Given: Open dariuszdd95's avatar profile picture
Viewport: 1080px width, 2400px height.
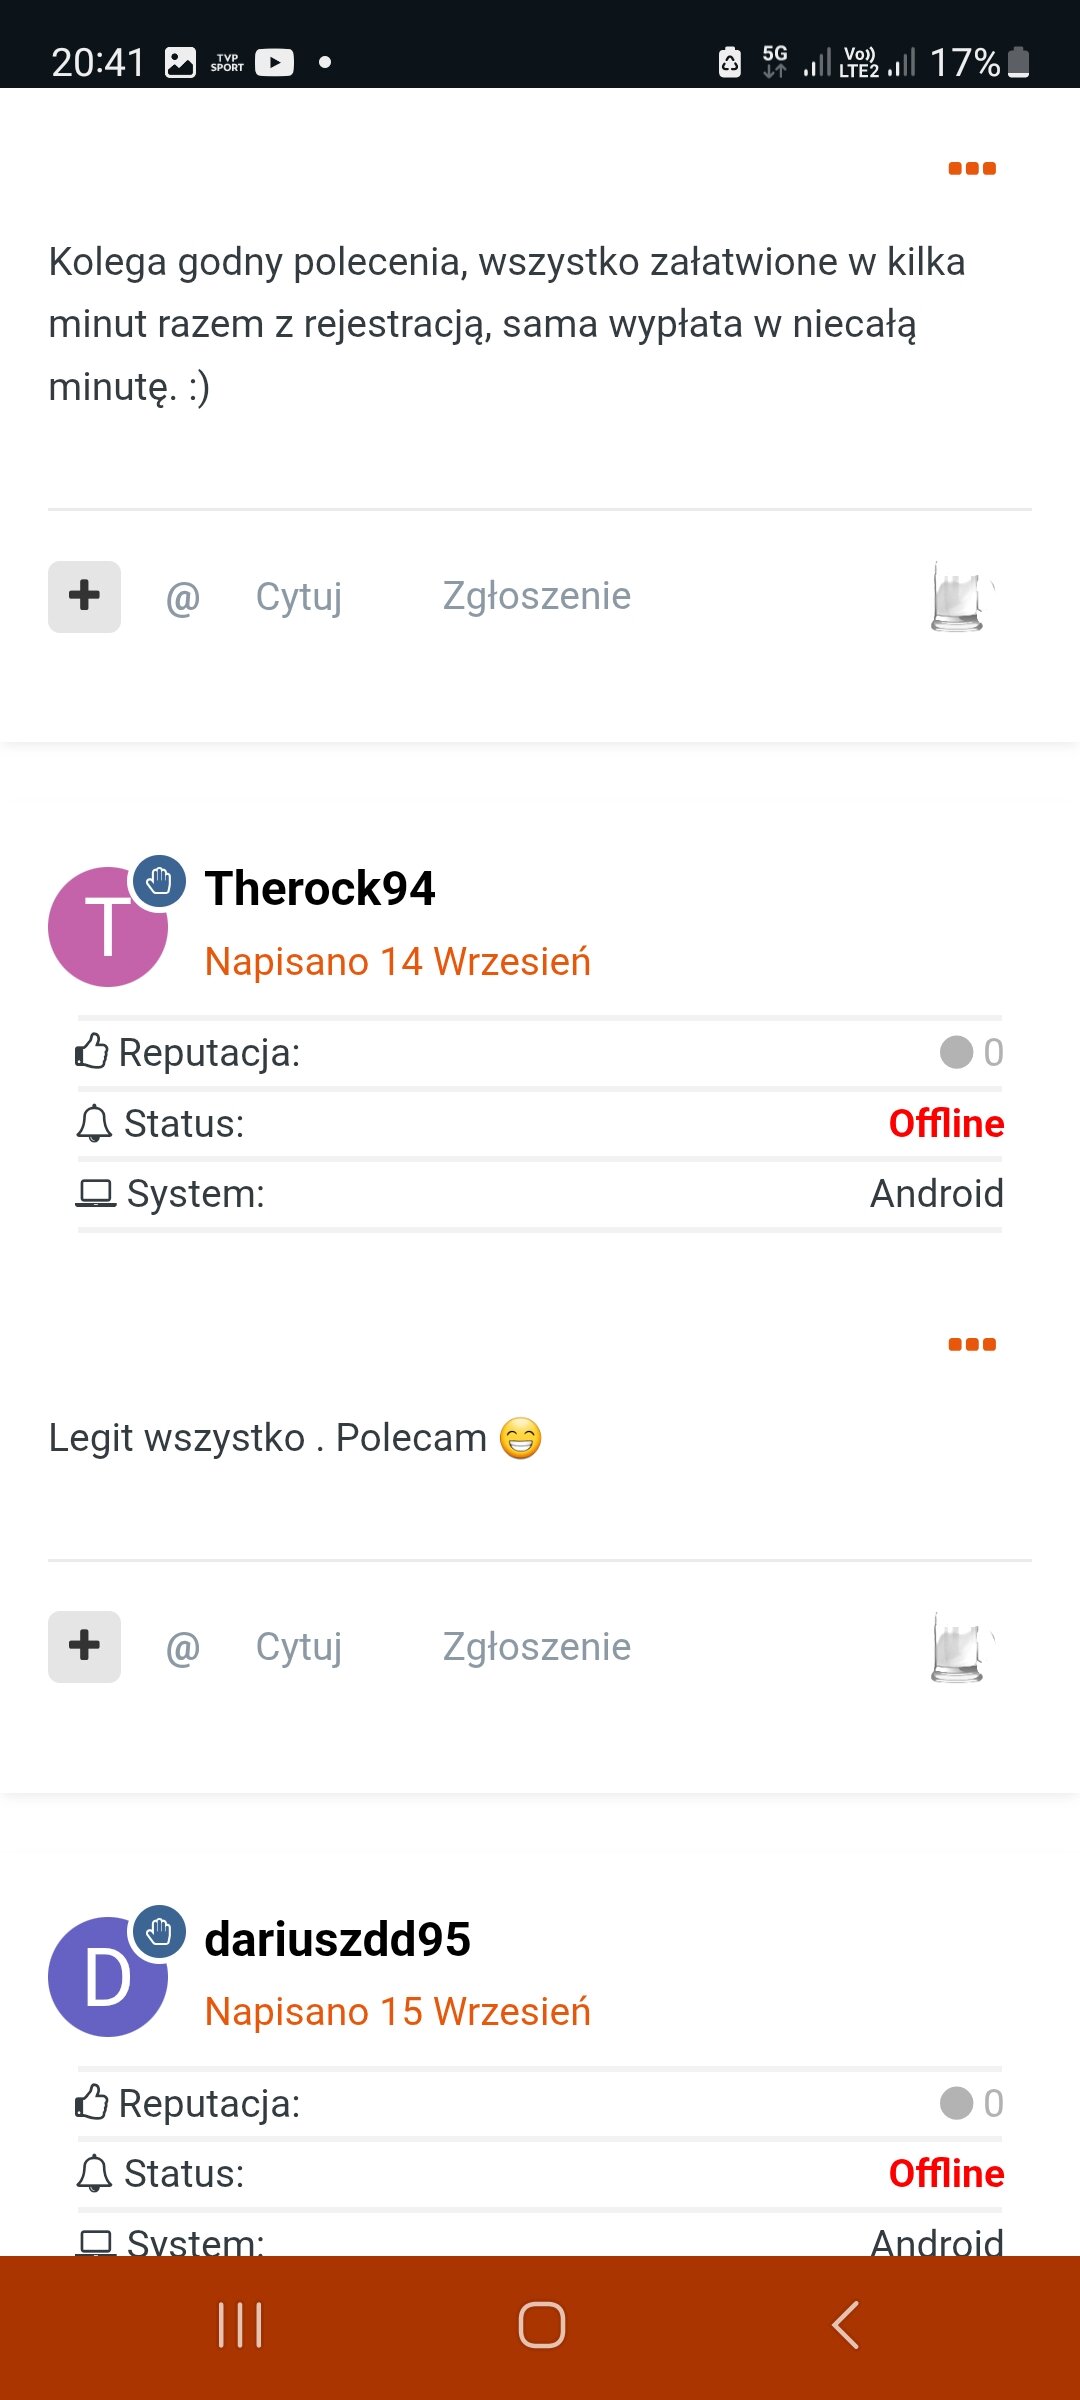Looking at the screenshot, I should (108, 1977).
